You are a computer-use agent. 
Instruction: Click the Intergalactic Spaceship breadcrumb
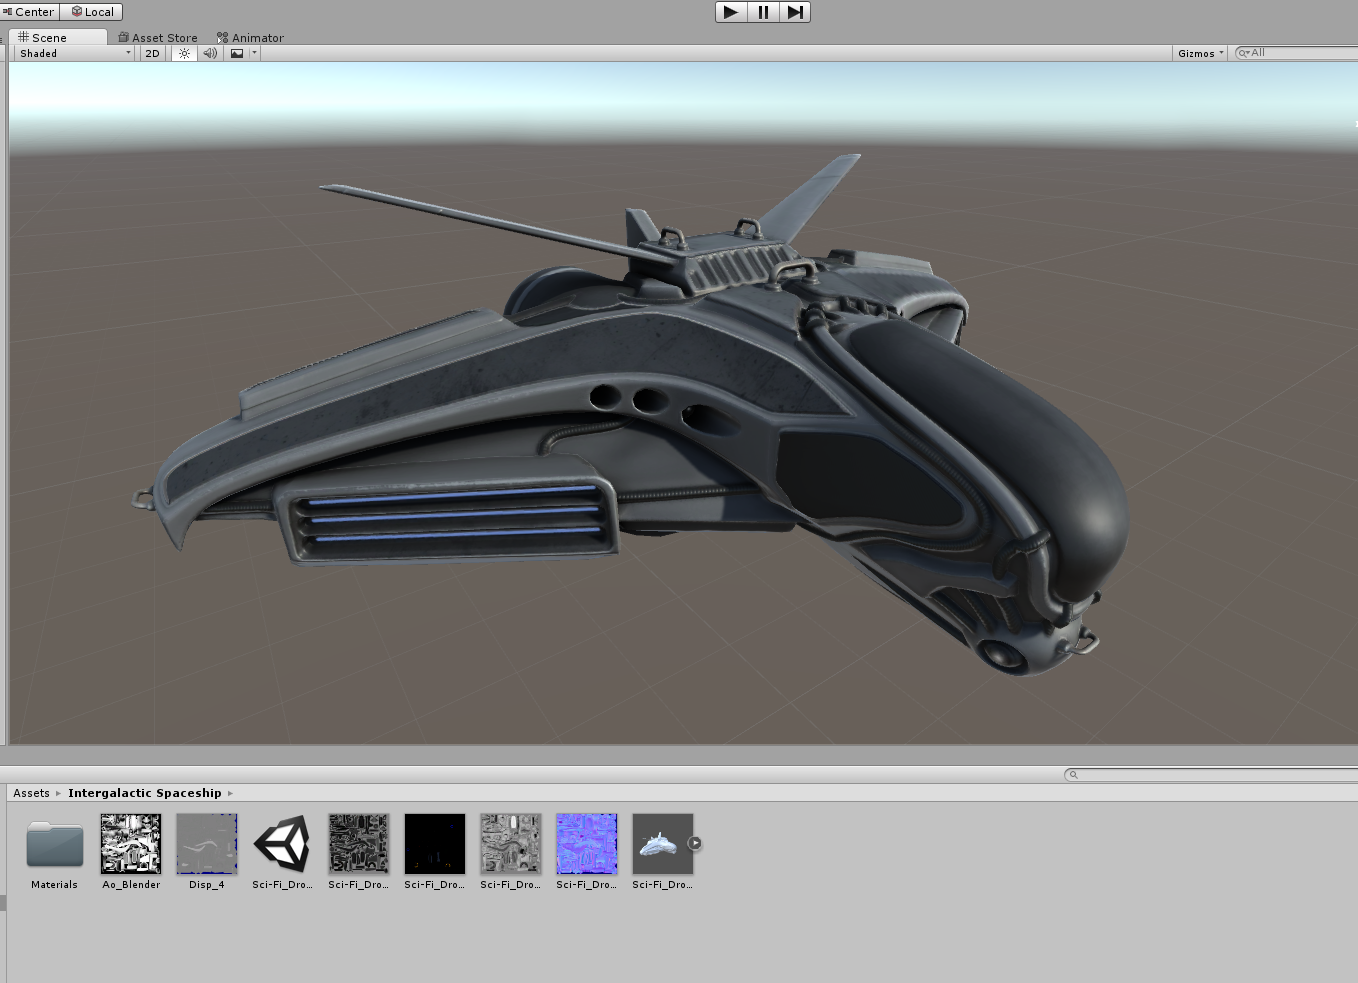[x=144, y=792]
